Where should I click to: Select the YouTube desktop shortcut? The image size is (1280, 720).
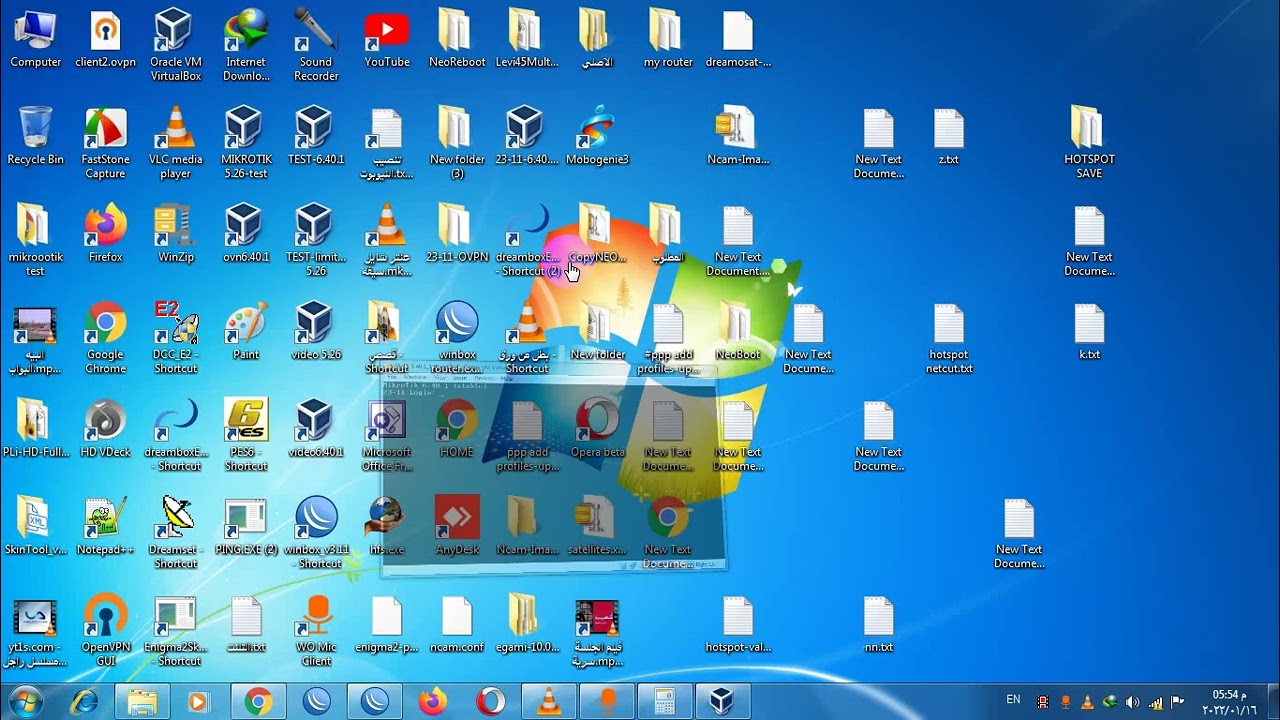[386, 40]
